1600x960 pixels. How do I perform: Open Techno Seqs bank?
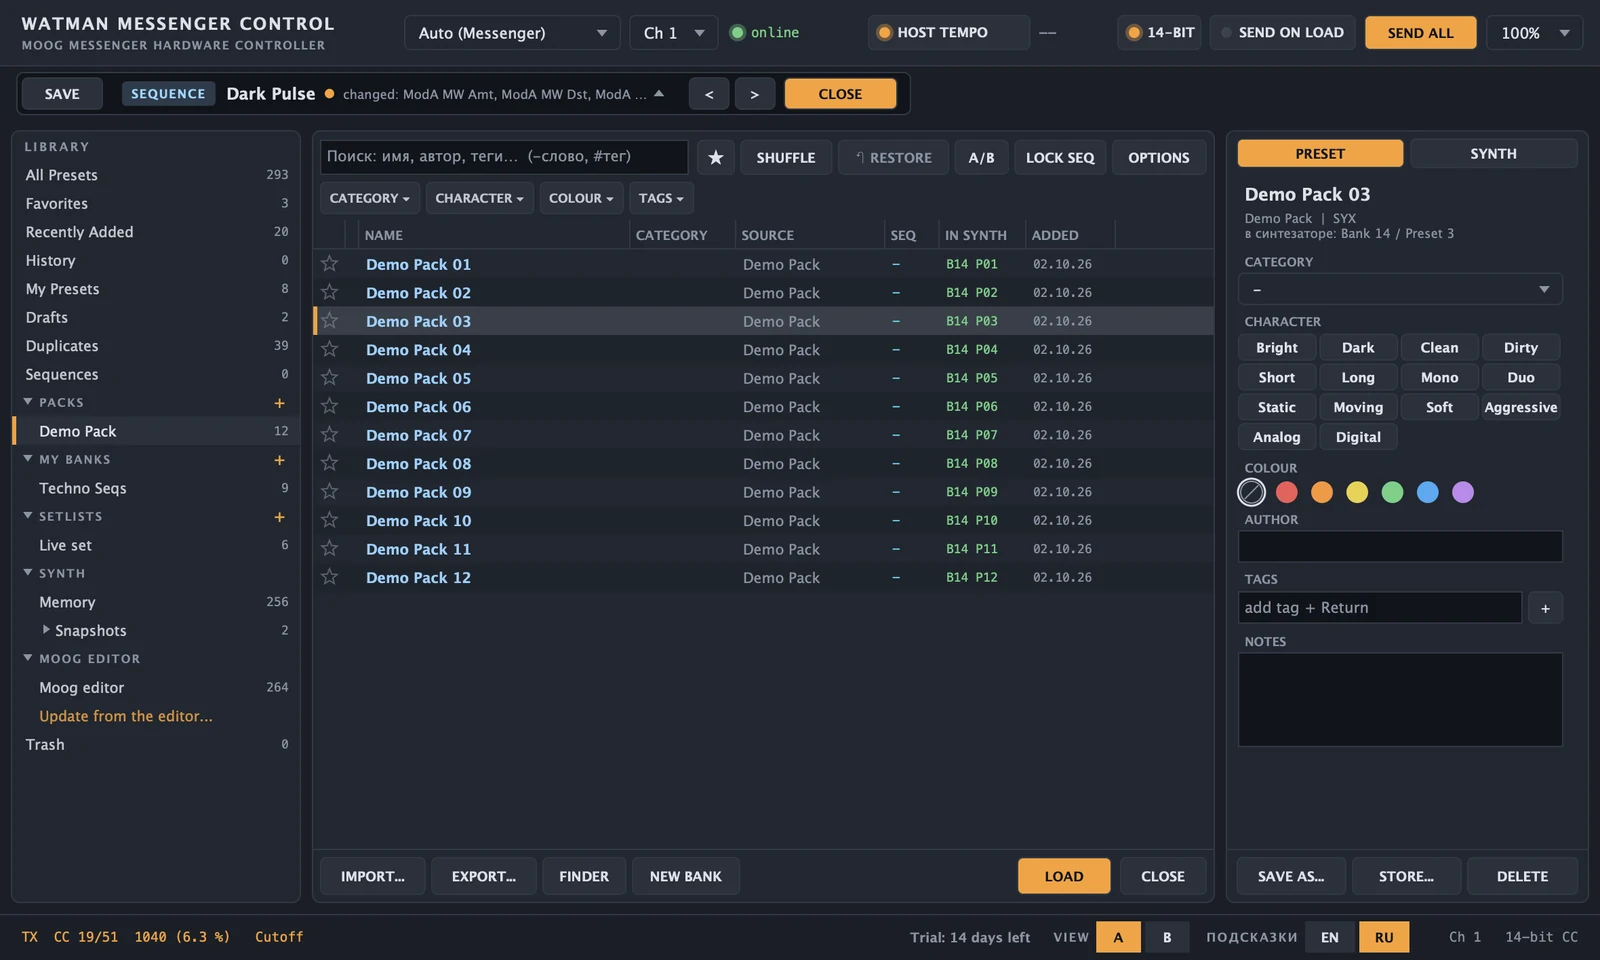click(156, 488)
